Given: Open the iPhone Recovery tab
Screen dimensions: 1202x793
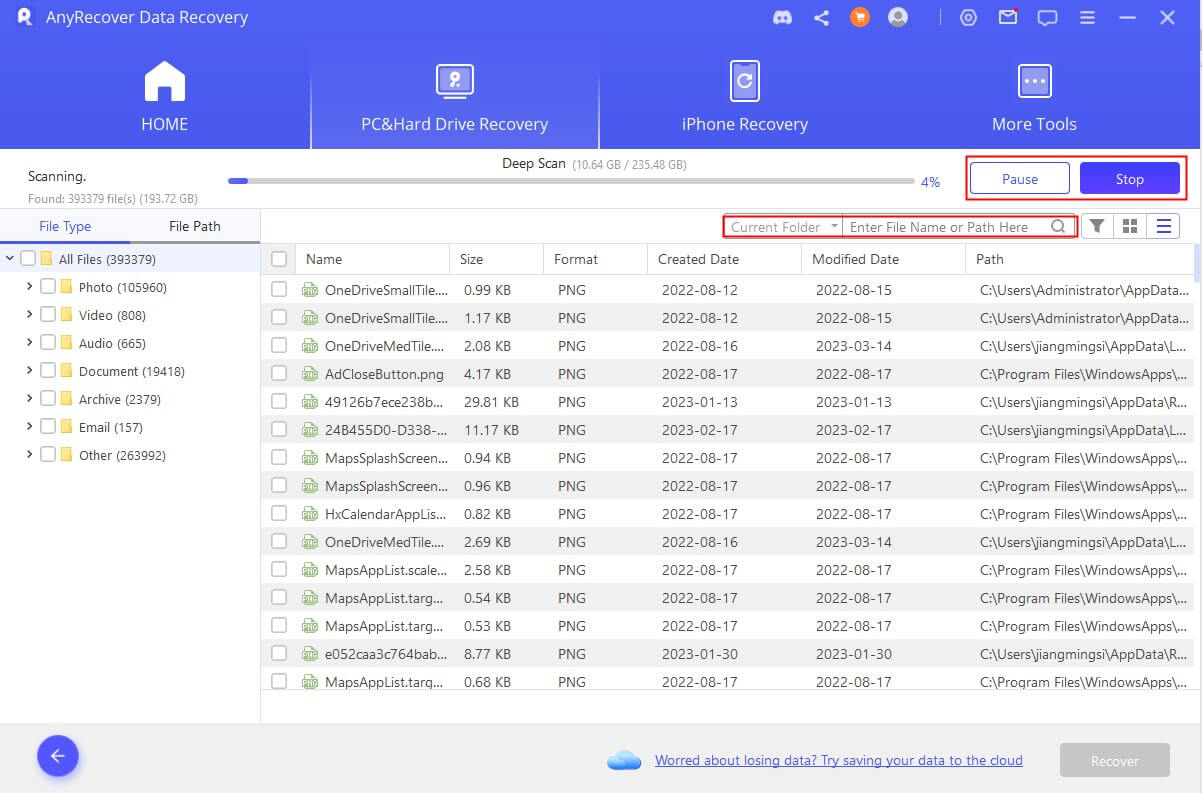Looking at the screenshot, I should (744, 98).
